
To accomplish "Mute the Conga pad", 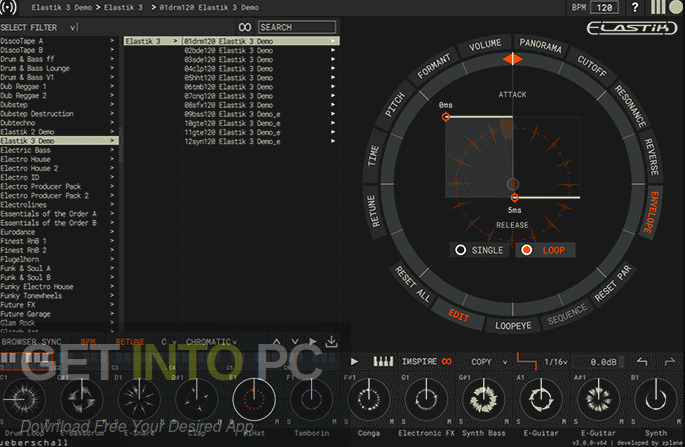I will pos(391,422).
